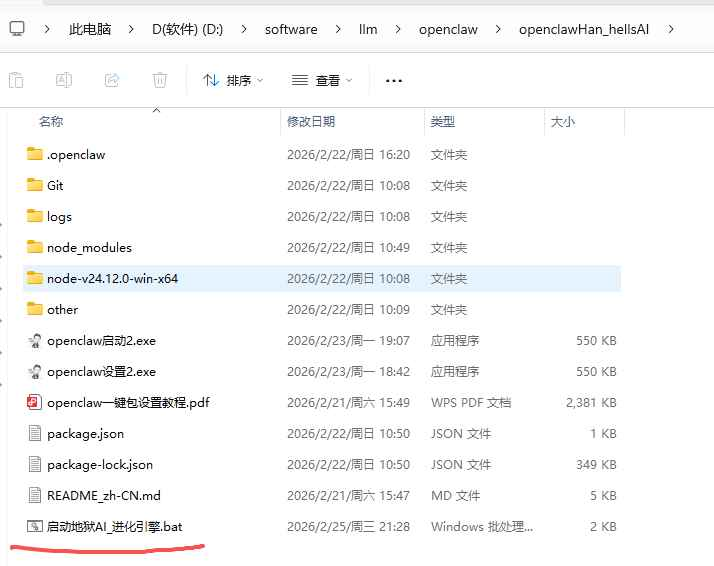Viewport: 714px width, 566px height.
Task: Open the 排序 sort dropdown
Action: (x=233, y=81)
